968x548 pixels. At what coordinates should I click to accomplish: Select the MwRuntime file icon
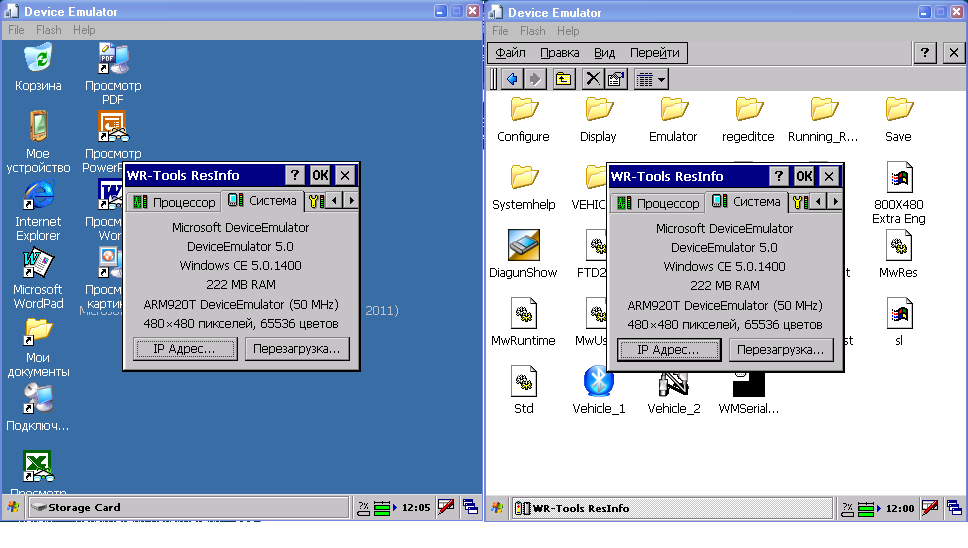[524, 322]
